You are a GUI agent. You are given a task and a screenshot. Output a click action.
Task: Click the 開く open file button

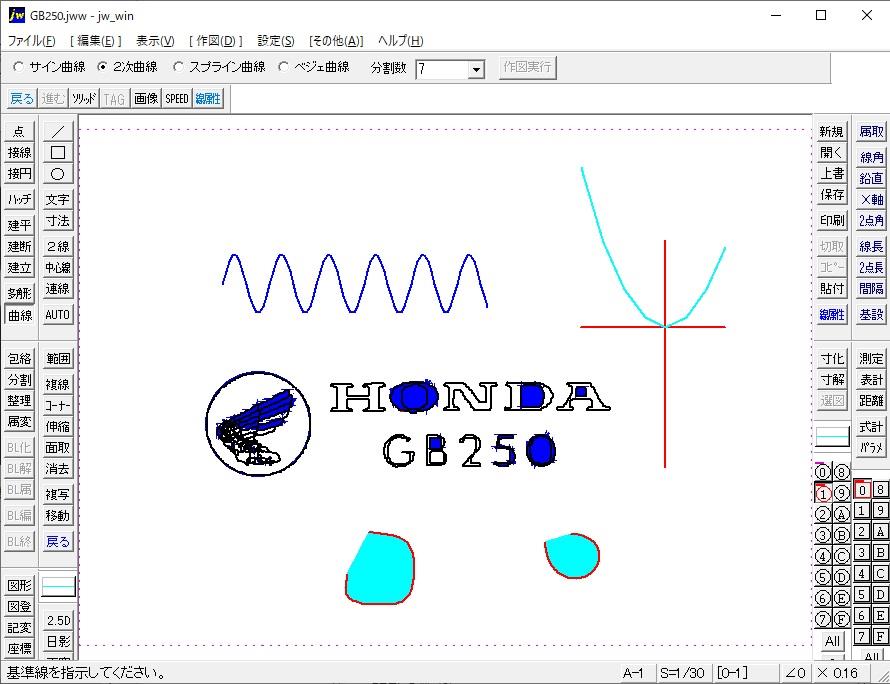coord(832,152)
